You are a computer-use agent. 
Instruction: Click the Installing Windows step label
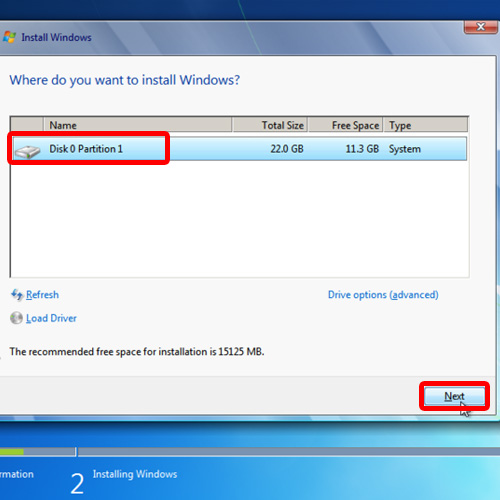point(135,474)
